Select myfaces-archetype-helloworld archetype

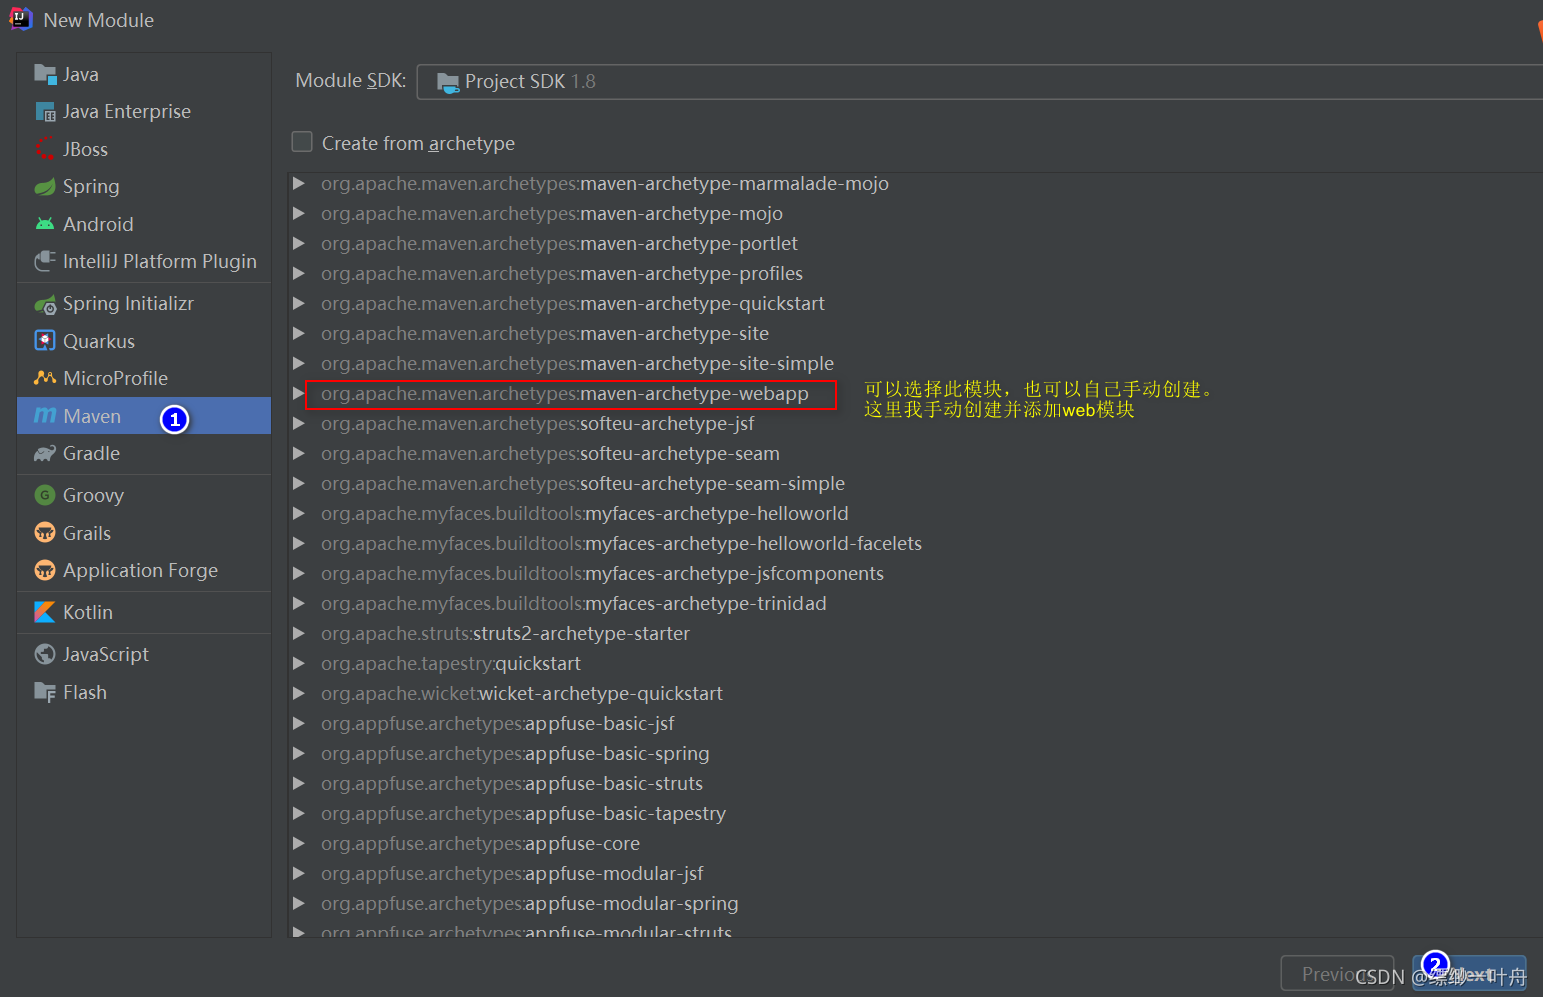pos(584,513)
